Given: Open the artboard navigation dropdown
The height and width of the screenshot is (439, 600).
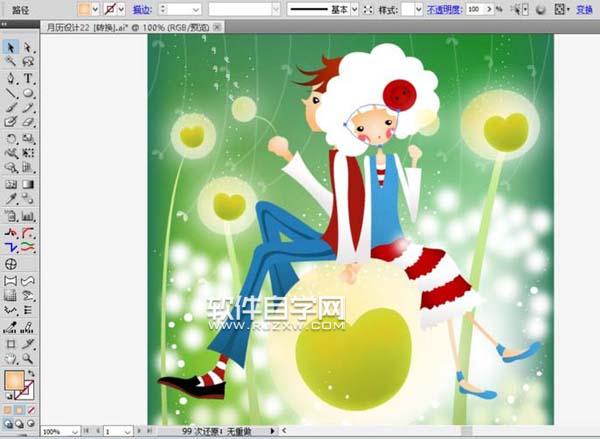Looking at the screenshot, I should 128,432.
